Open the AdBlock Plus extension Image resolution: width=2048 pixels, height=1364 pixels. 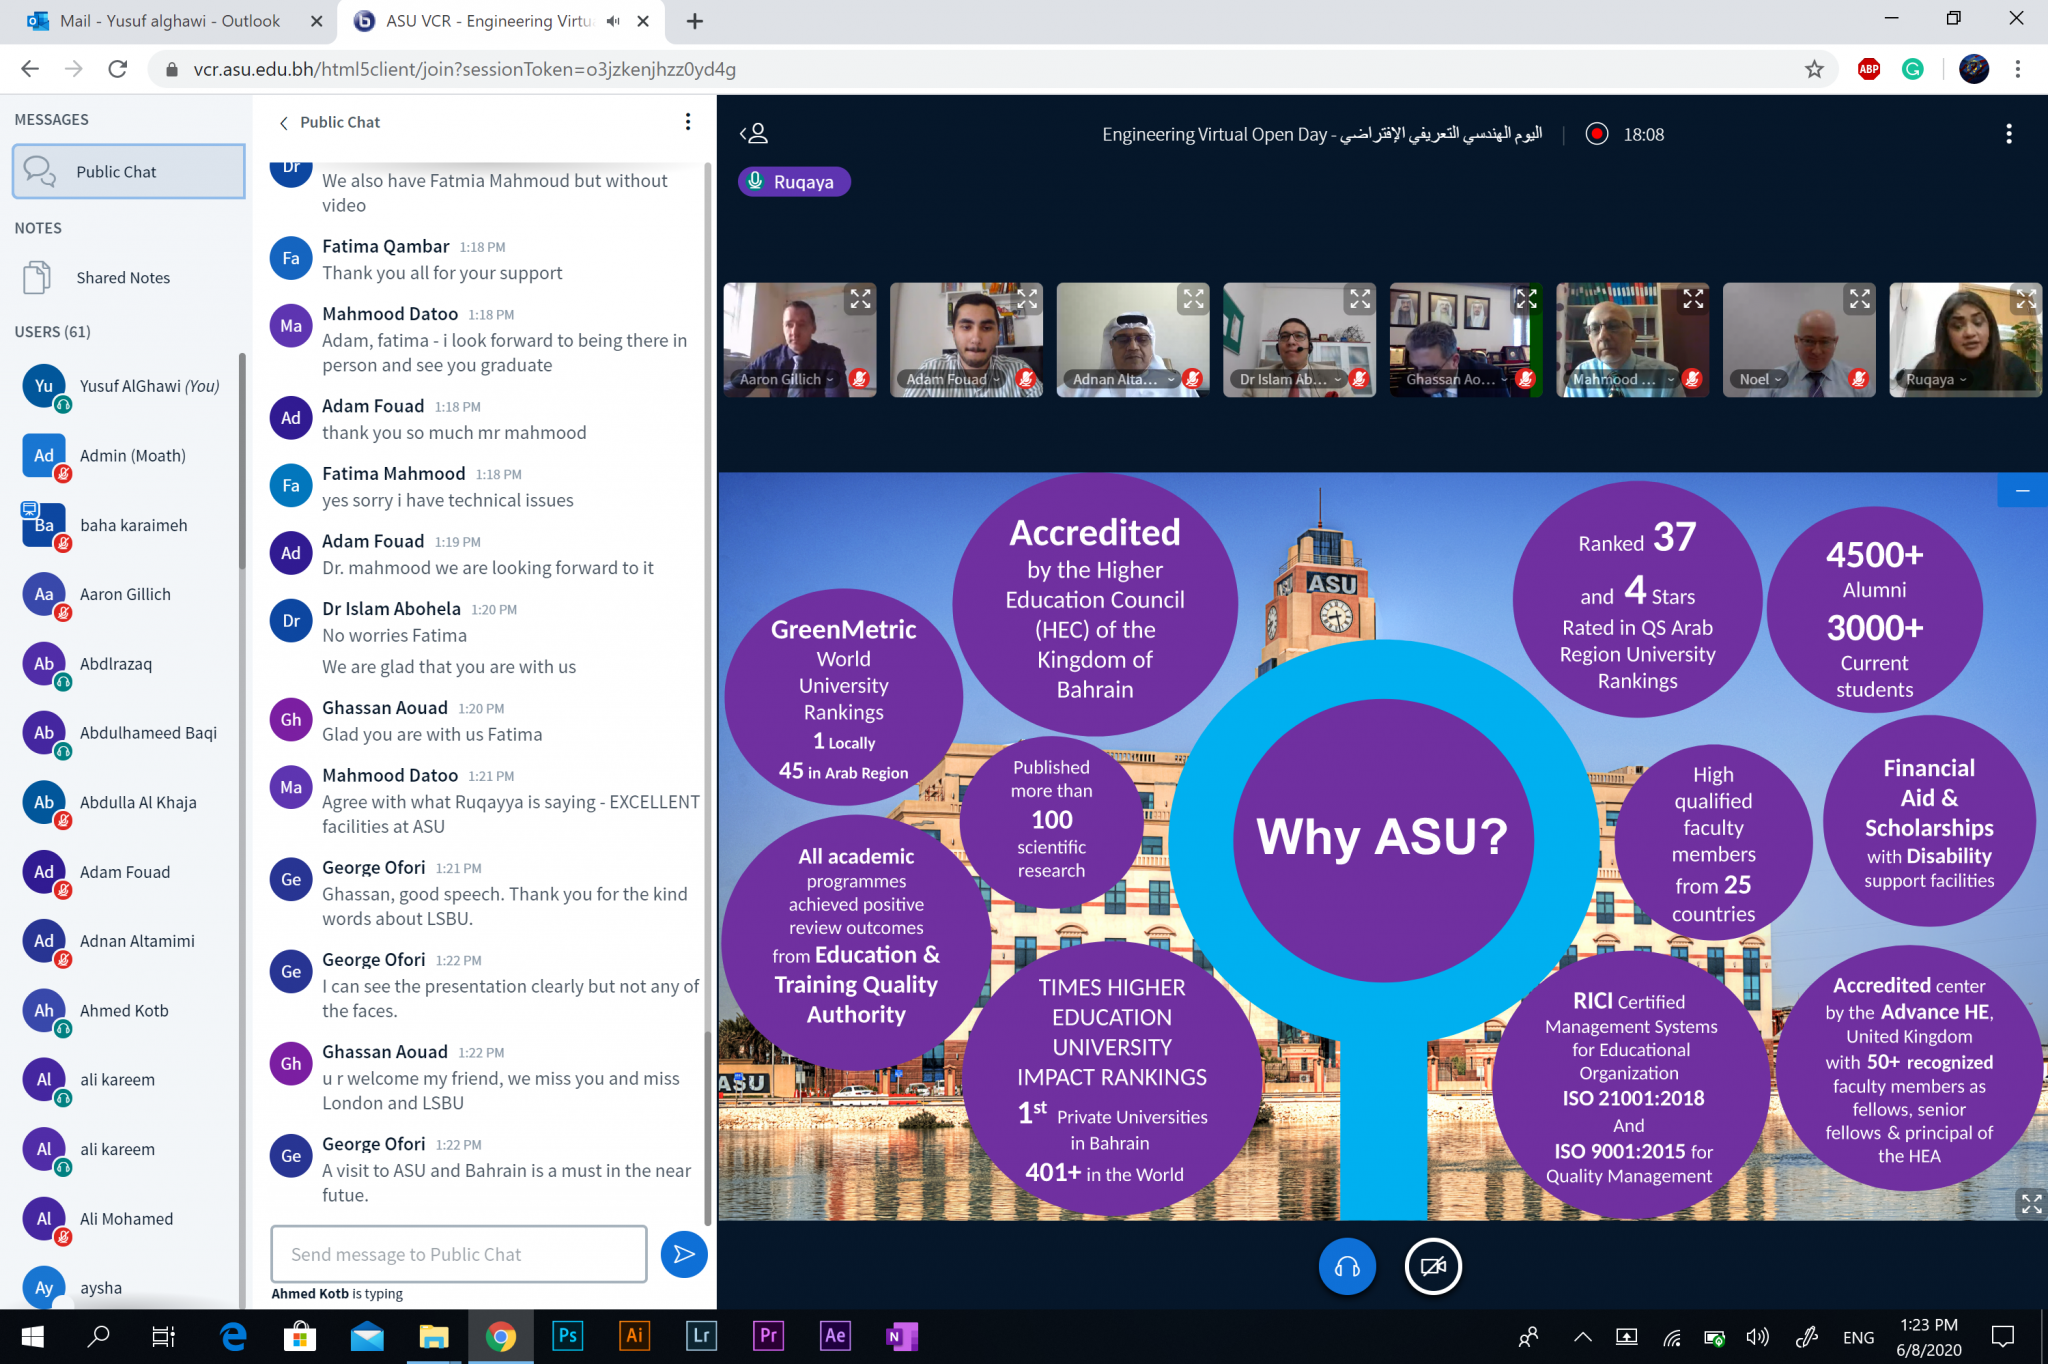[x=1868, y=69]
